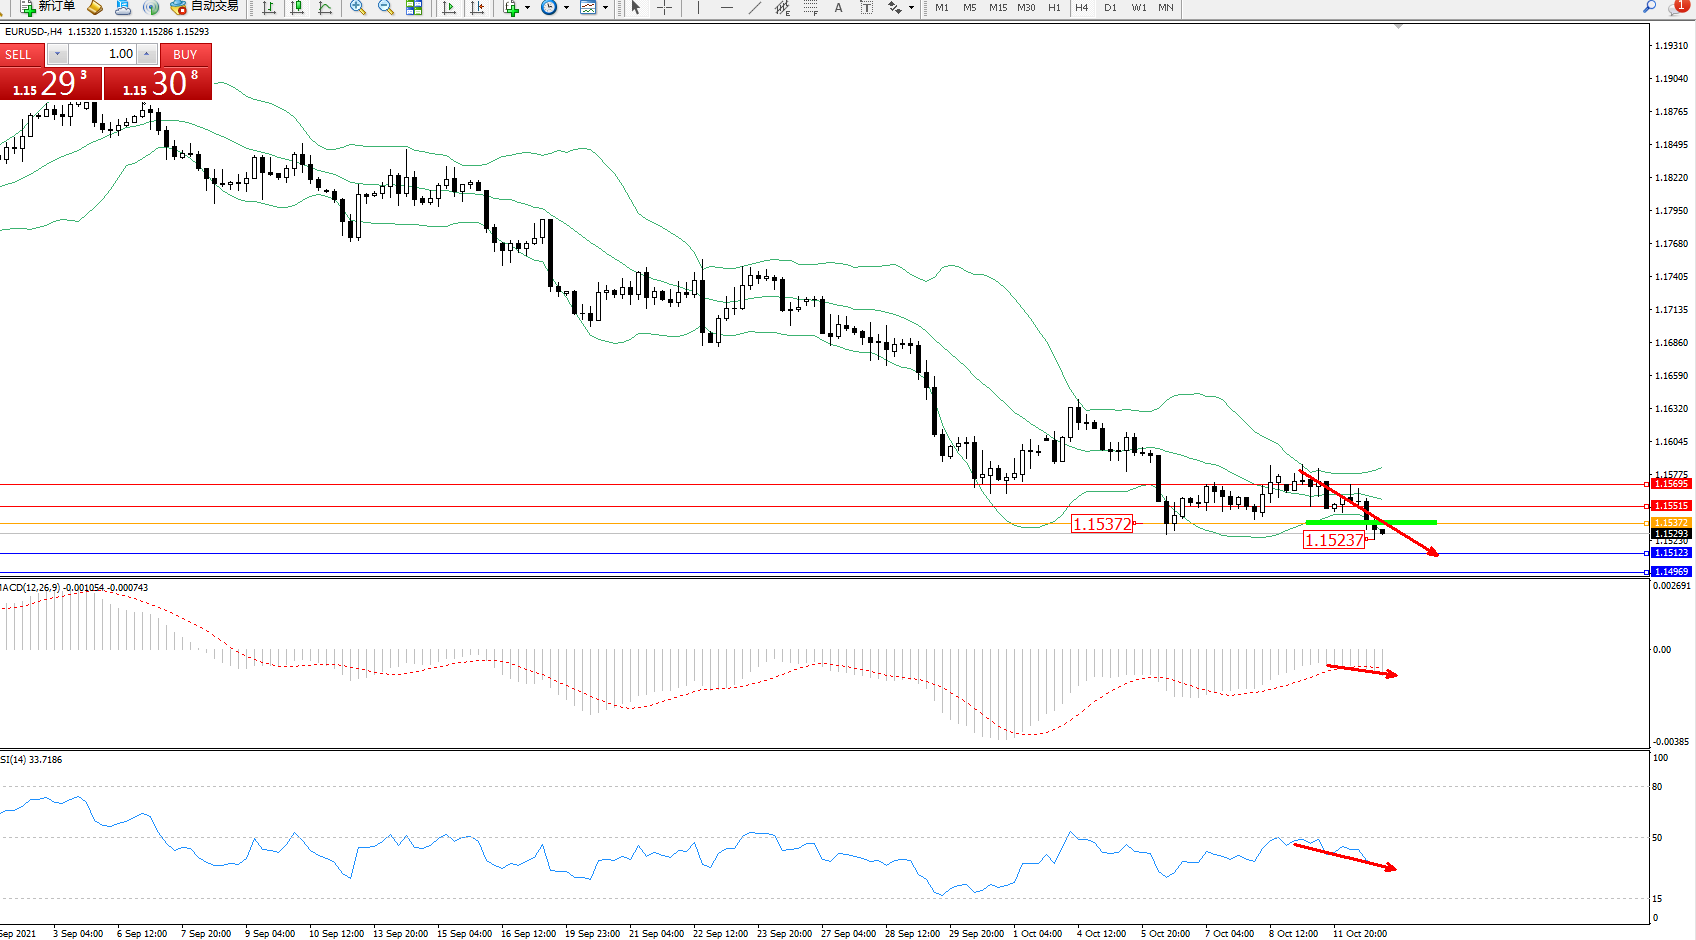Expand the indicators list dropdown arrow
This screenshot has width=1696, height=940.
(x=527, y=8)
